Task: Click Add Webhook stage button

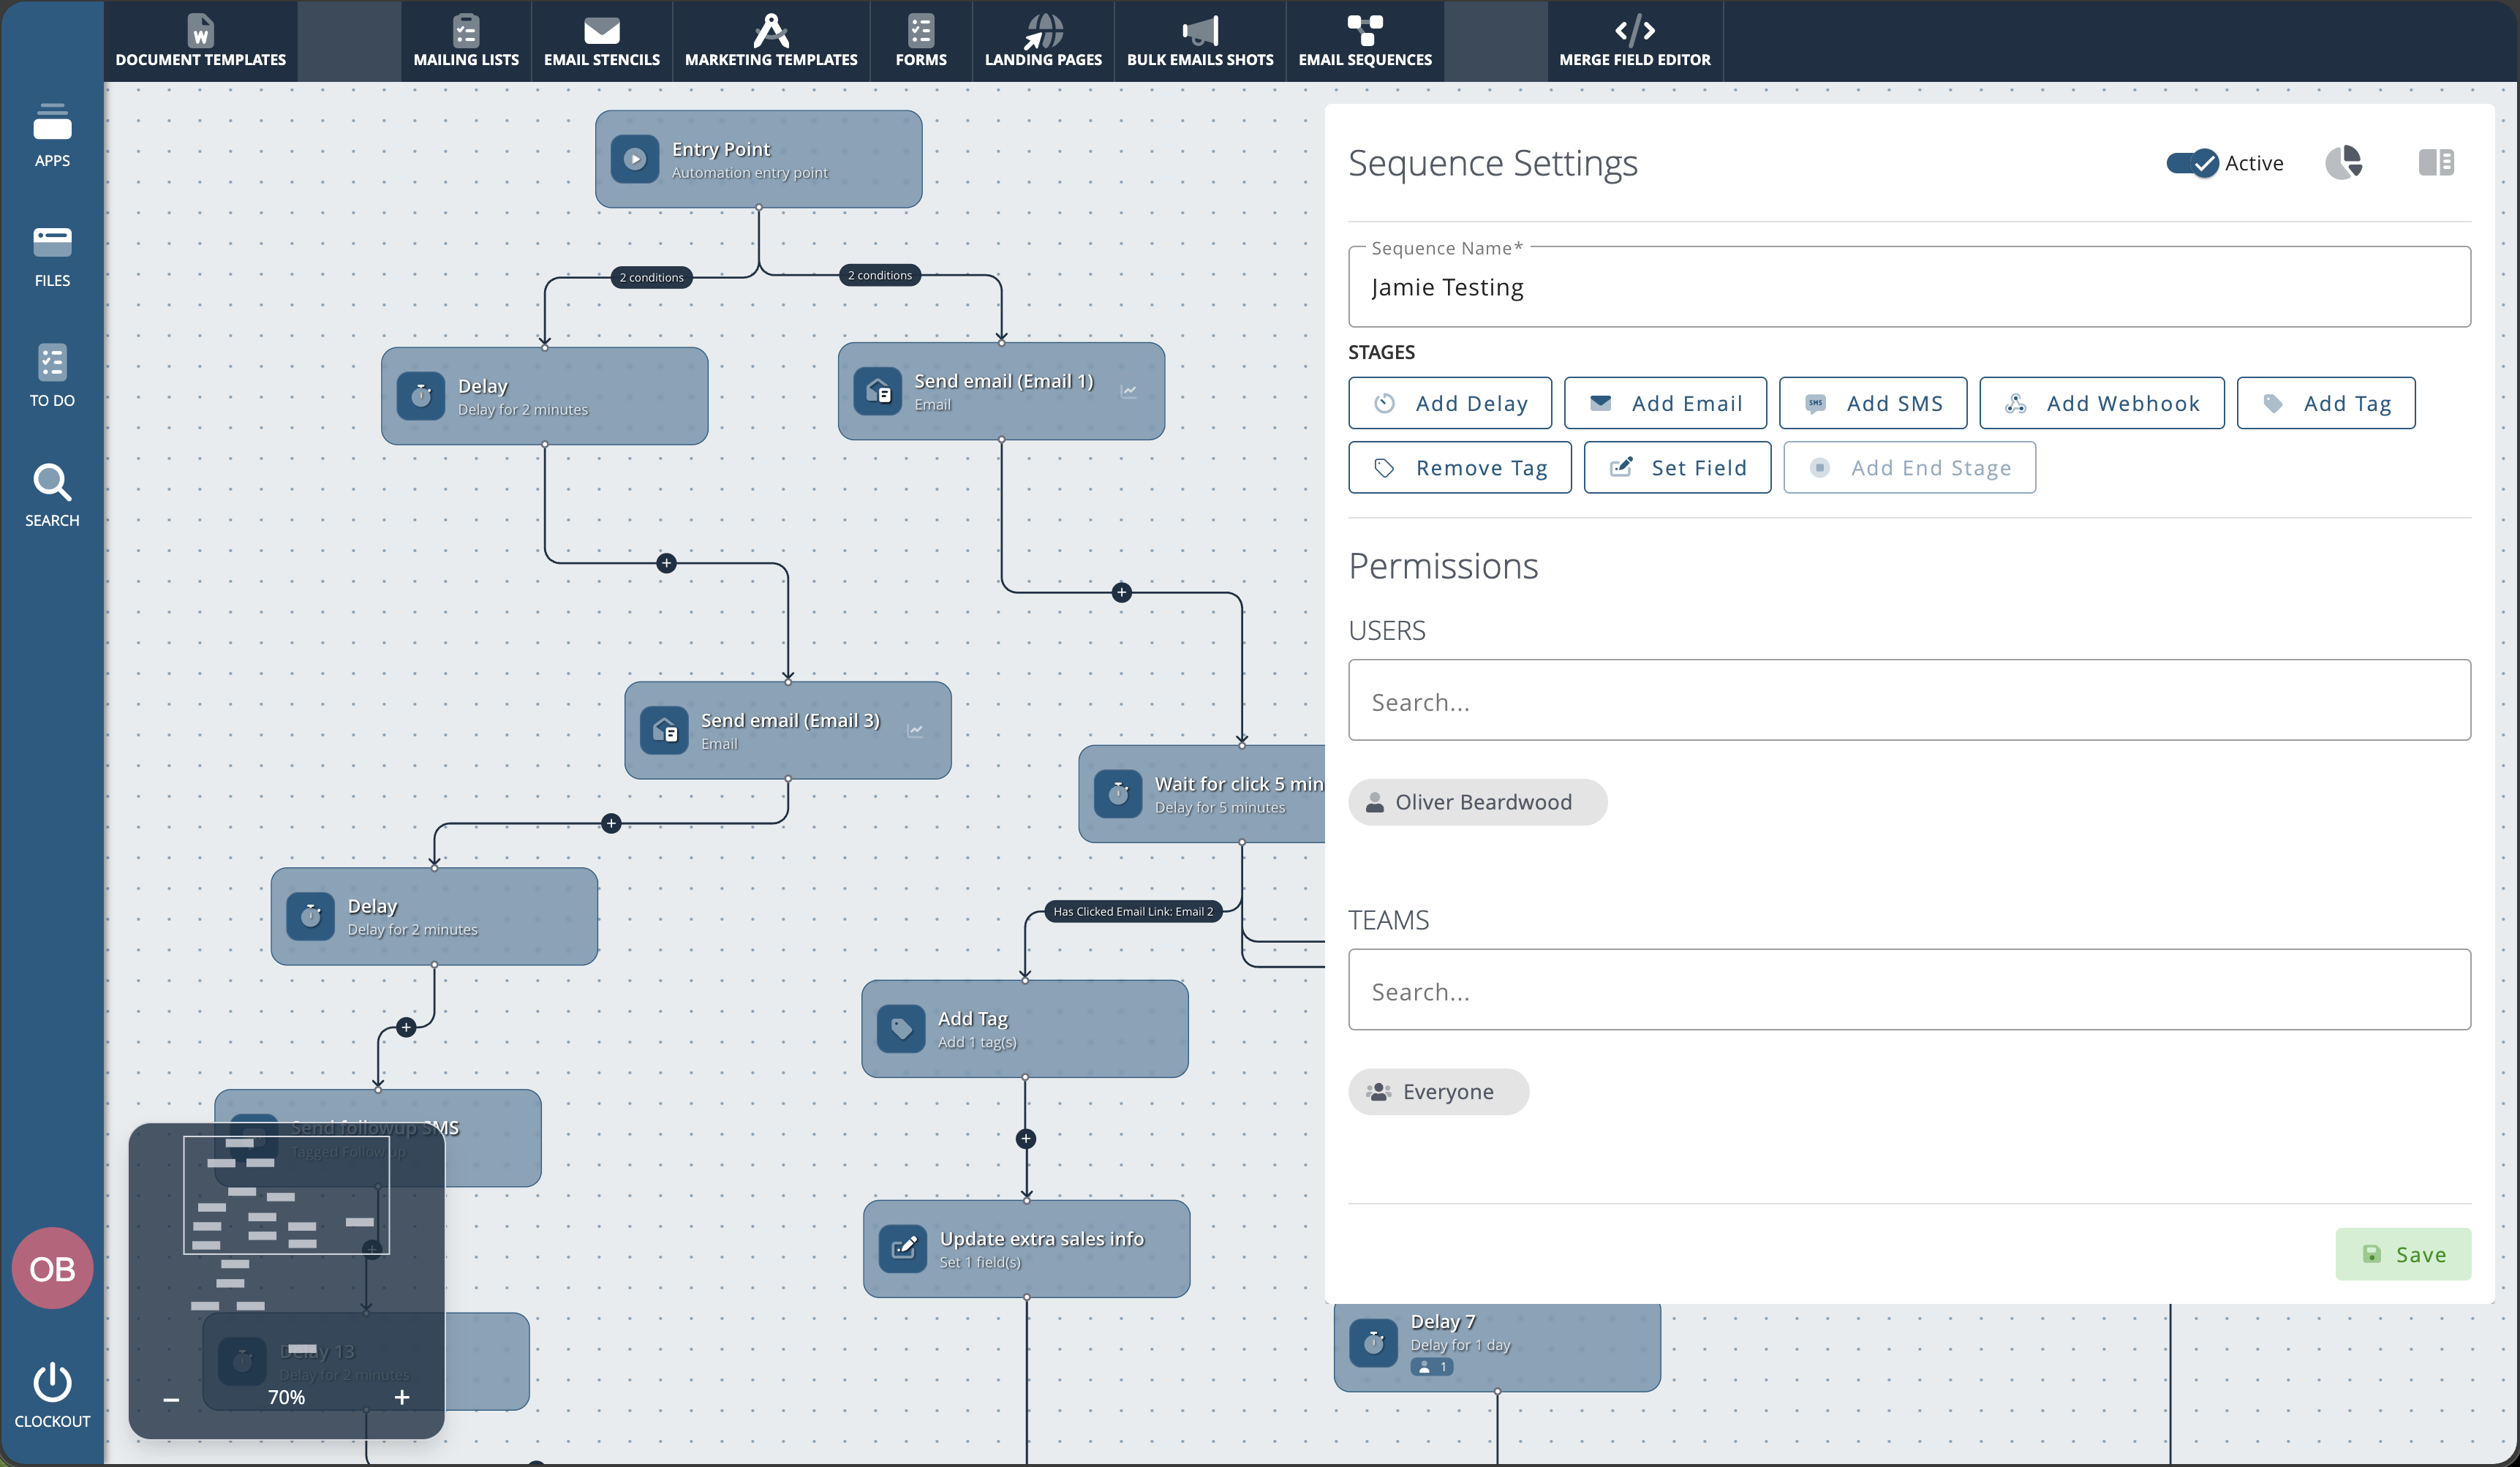Action: coord(2102,403)
